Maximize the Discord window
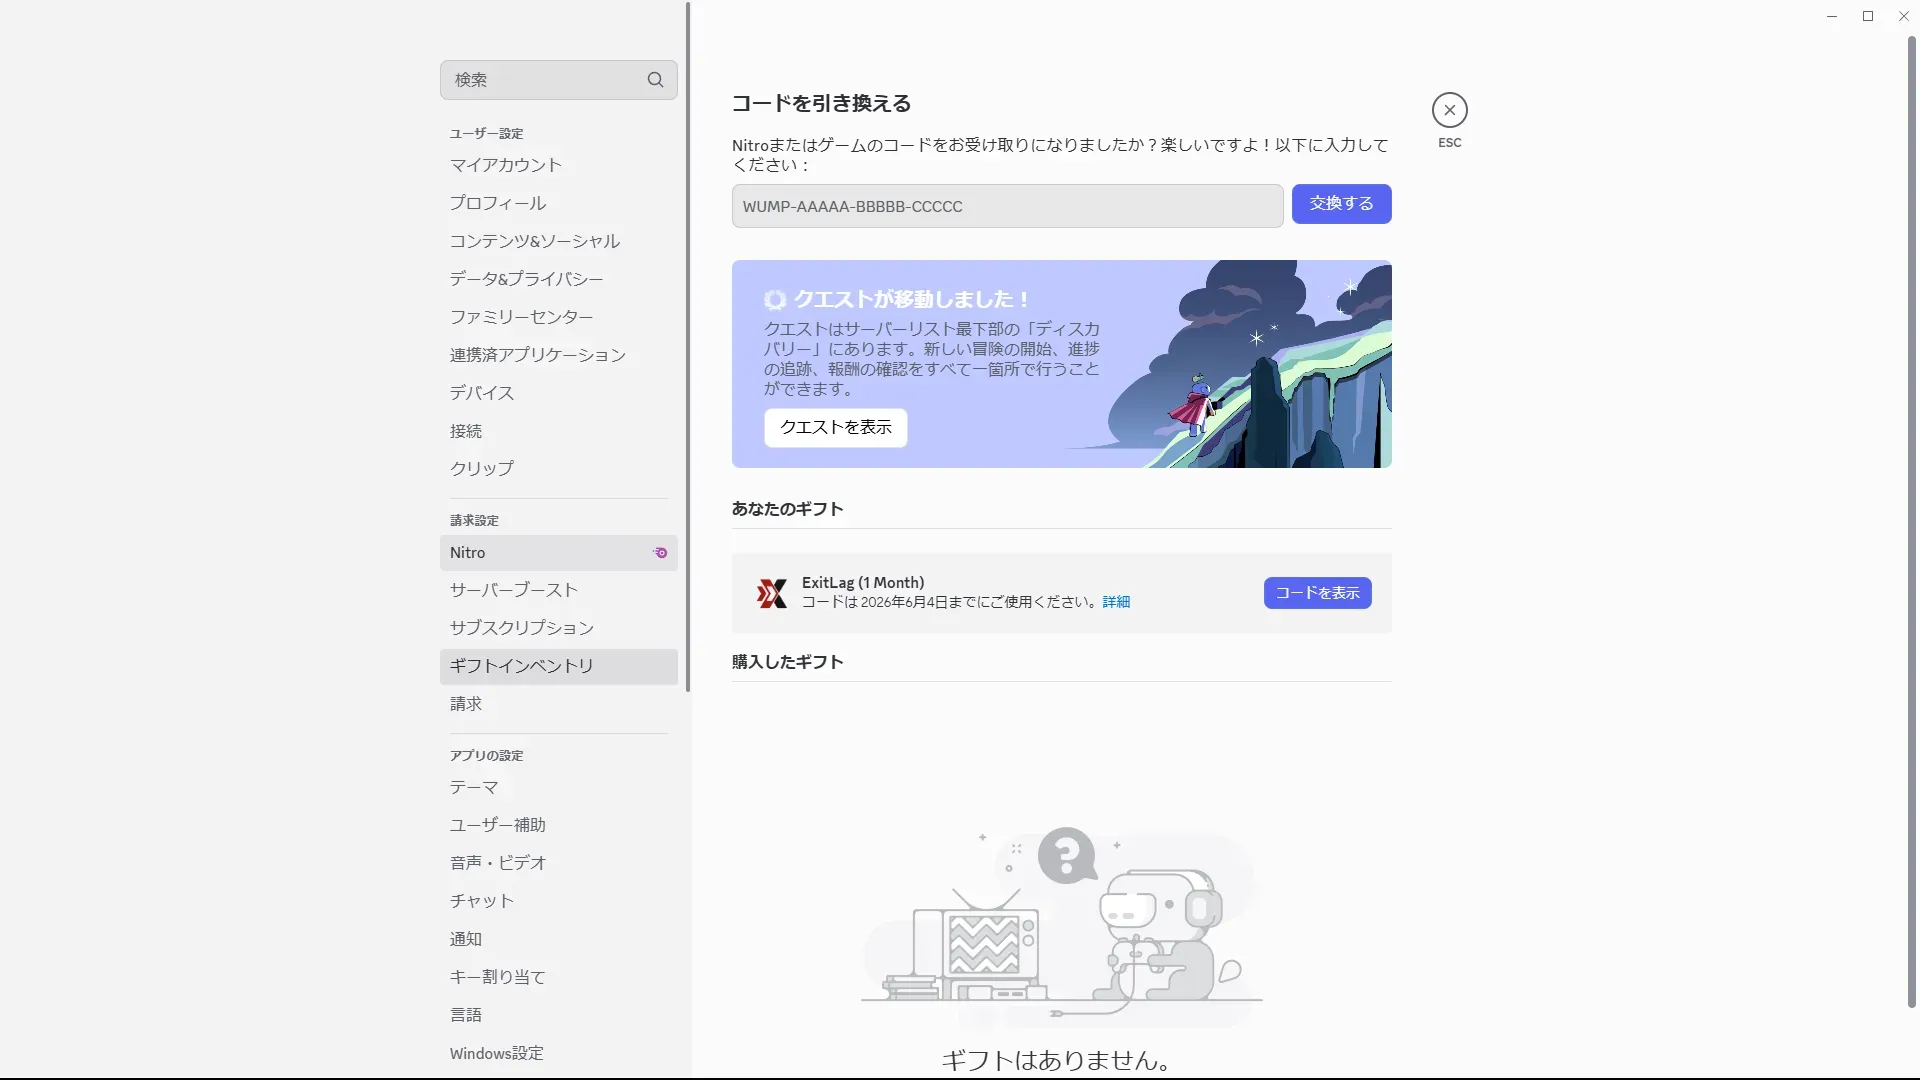1920x1080 pixels. click(1867, 16)
